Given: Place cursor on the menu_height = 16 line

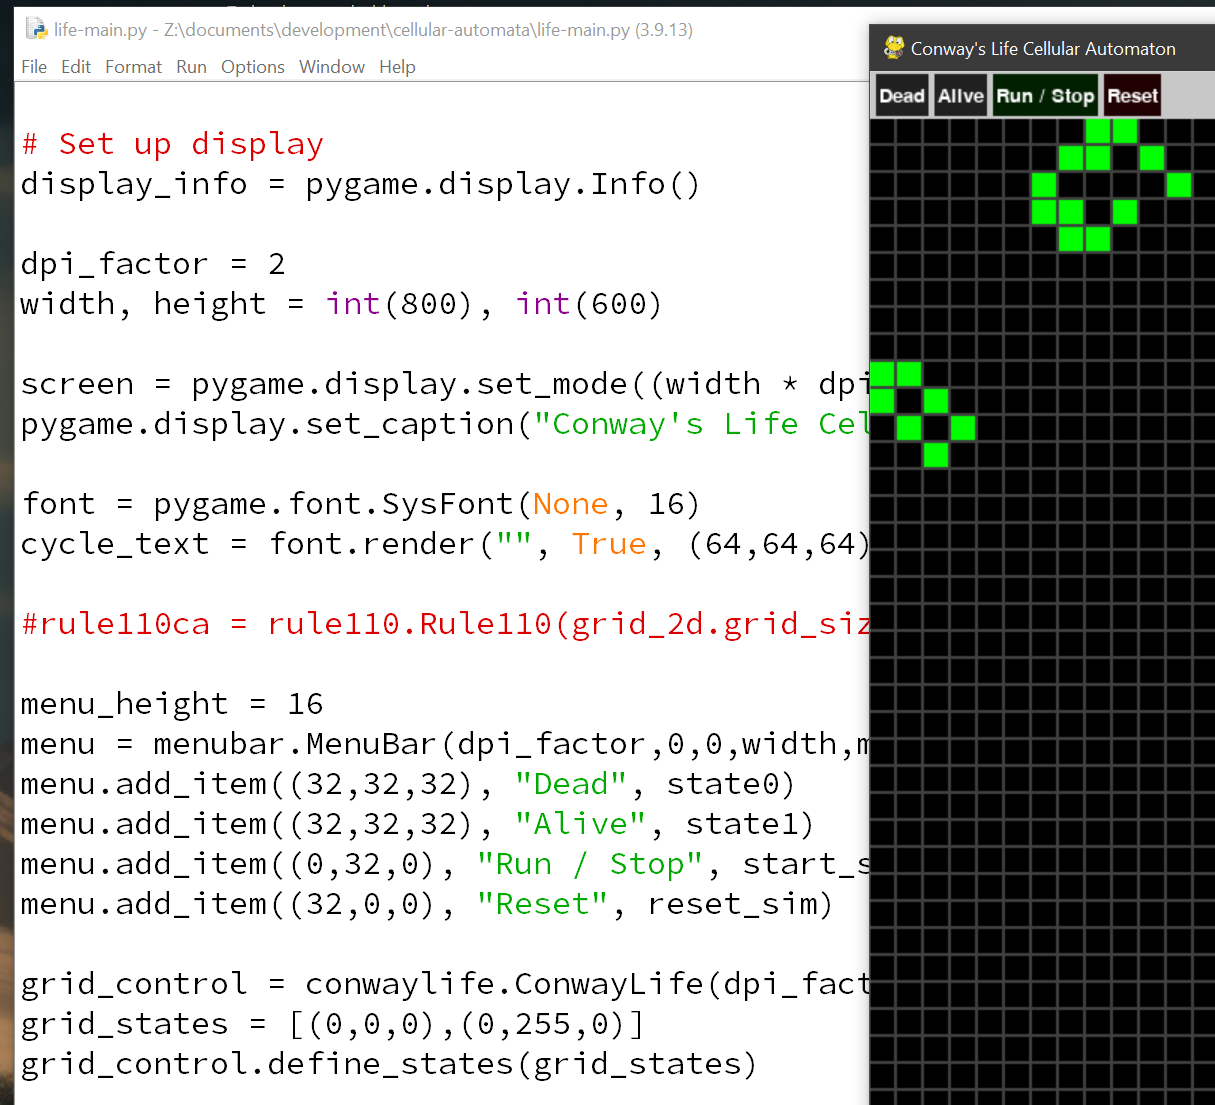Looking at the screenshot, I should pyautogui.click(x=171, y=704).
